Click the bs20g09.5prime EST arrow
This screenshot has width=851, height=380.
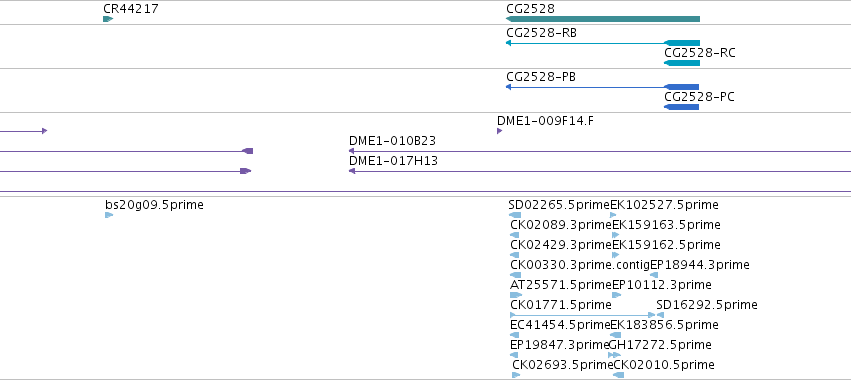tap(109, 215)
